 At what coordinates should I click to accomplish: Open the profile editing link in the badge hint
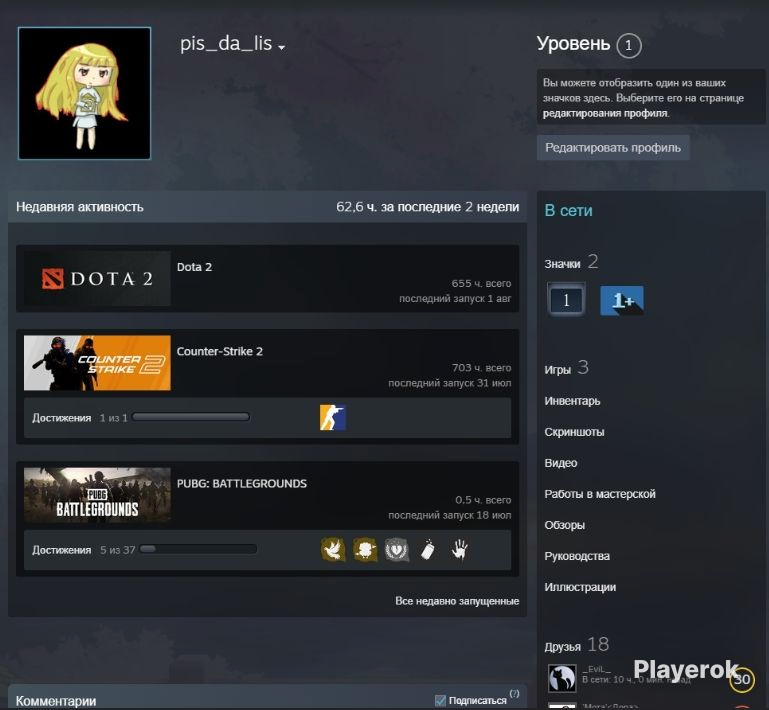tap(605, 113)
